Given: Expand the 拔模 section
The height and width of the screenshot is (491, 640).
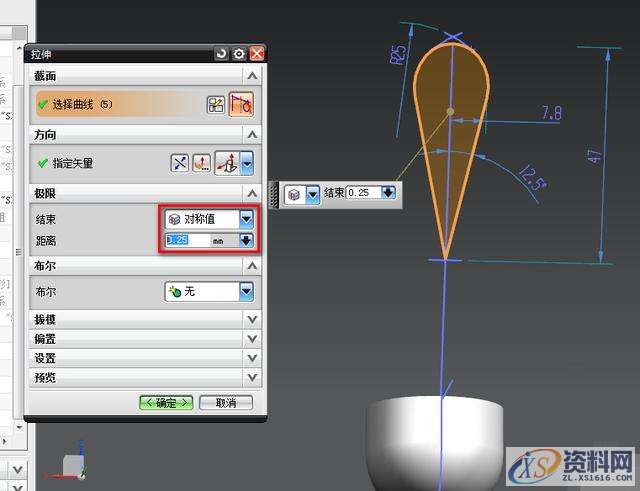Looking at the screenshot, I should 253,320.
